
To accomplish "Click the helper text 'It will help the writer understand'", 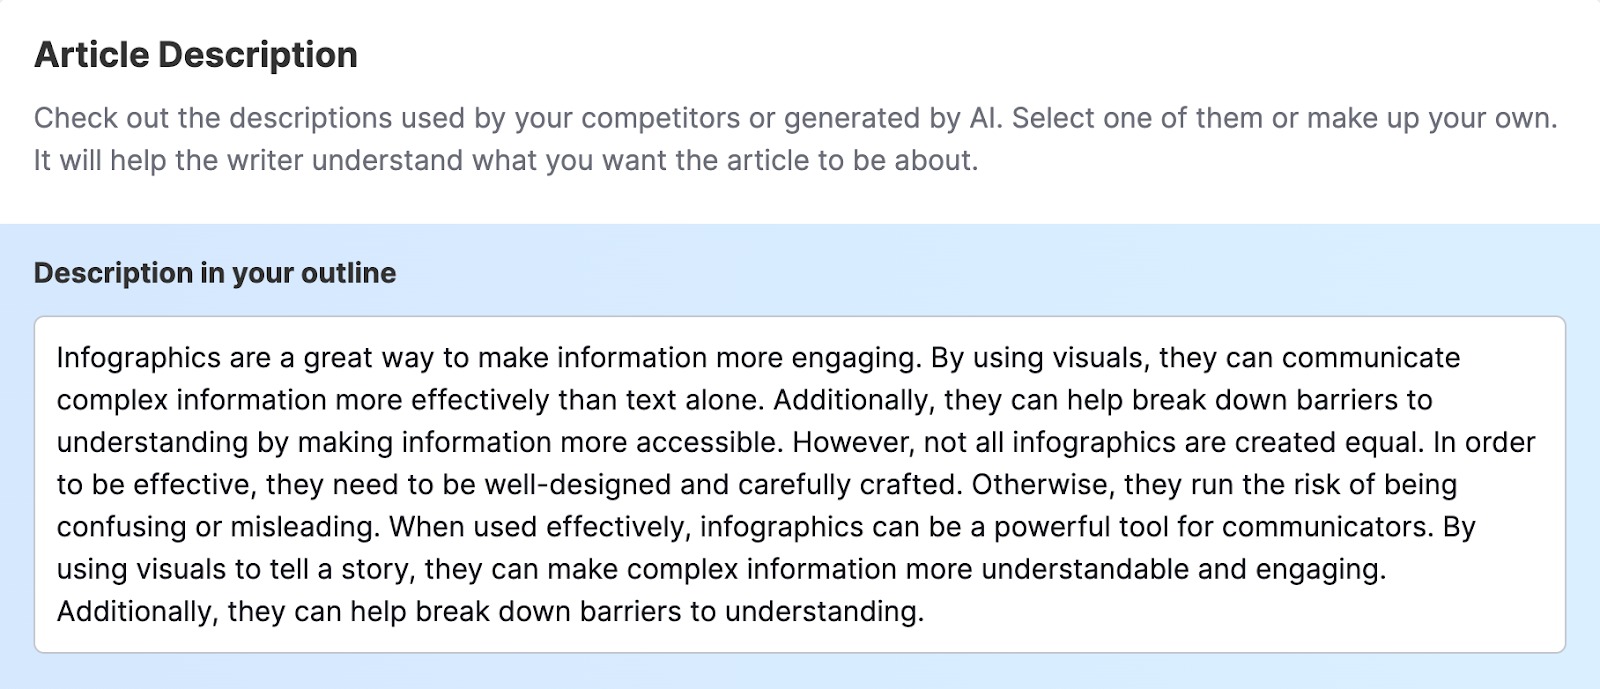I will (x=250, y=160).
